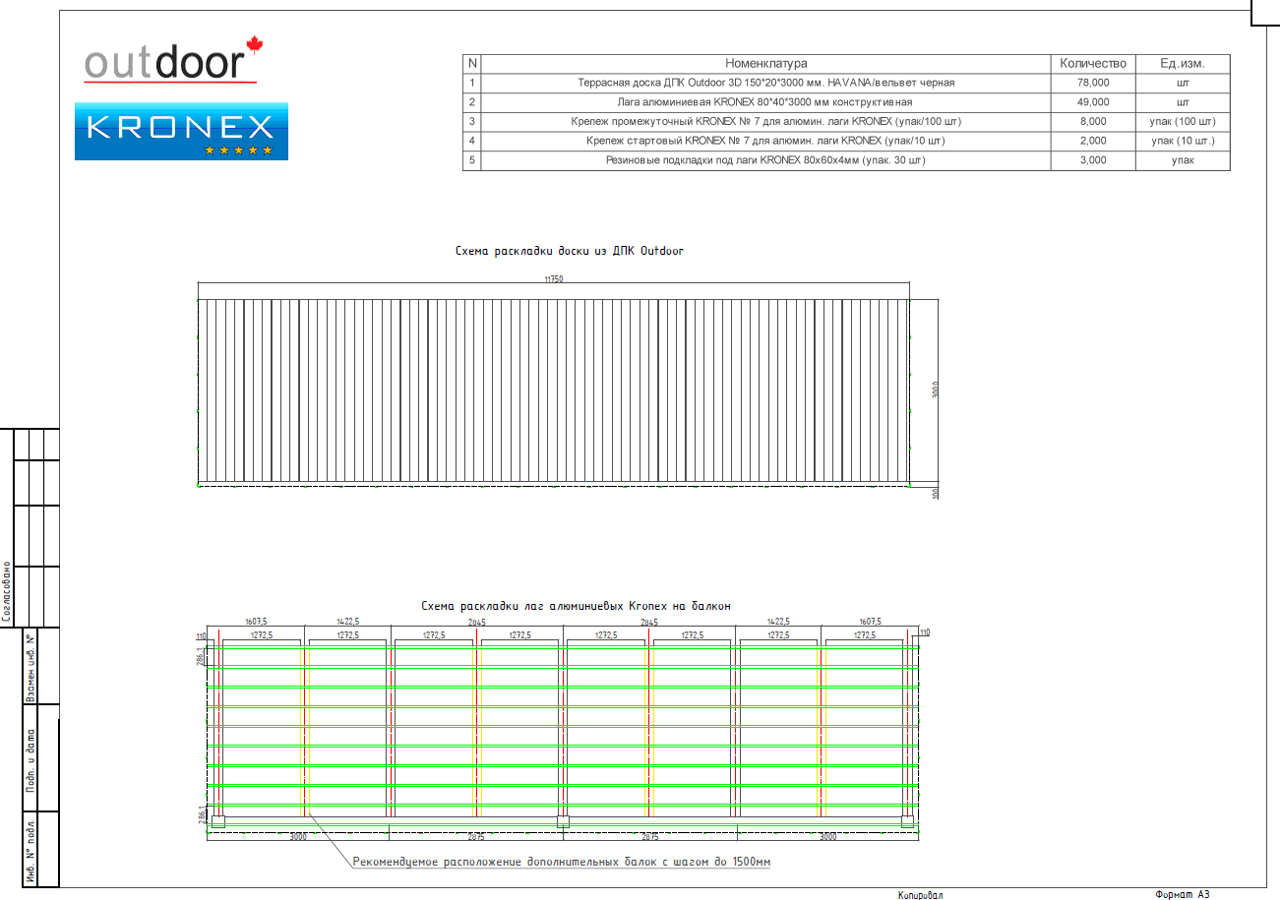Select the Количество column header
This screenshot has width=1280, height=900.
[x=1093, y=64]
